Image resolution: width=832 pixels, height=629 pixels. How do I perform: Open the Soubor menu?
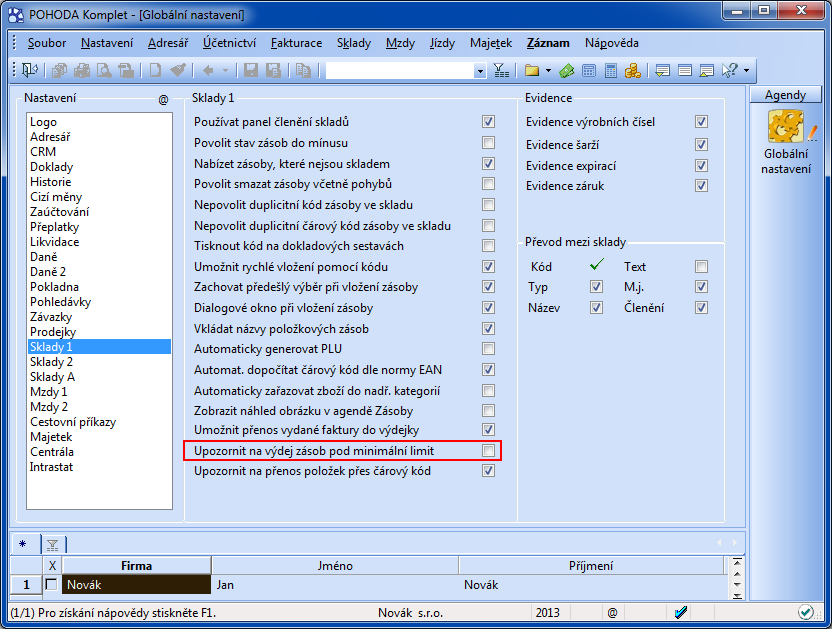pos(47,43)
